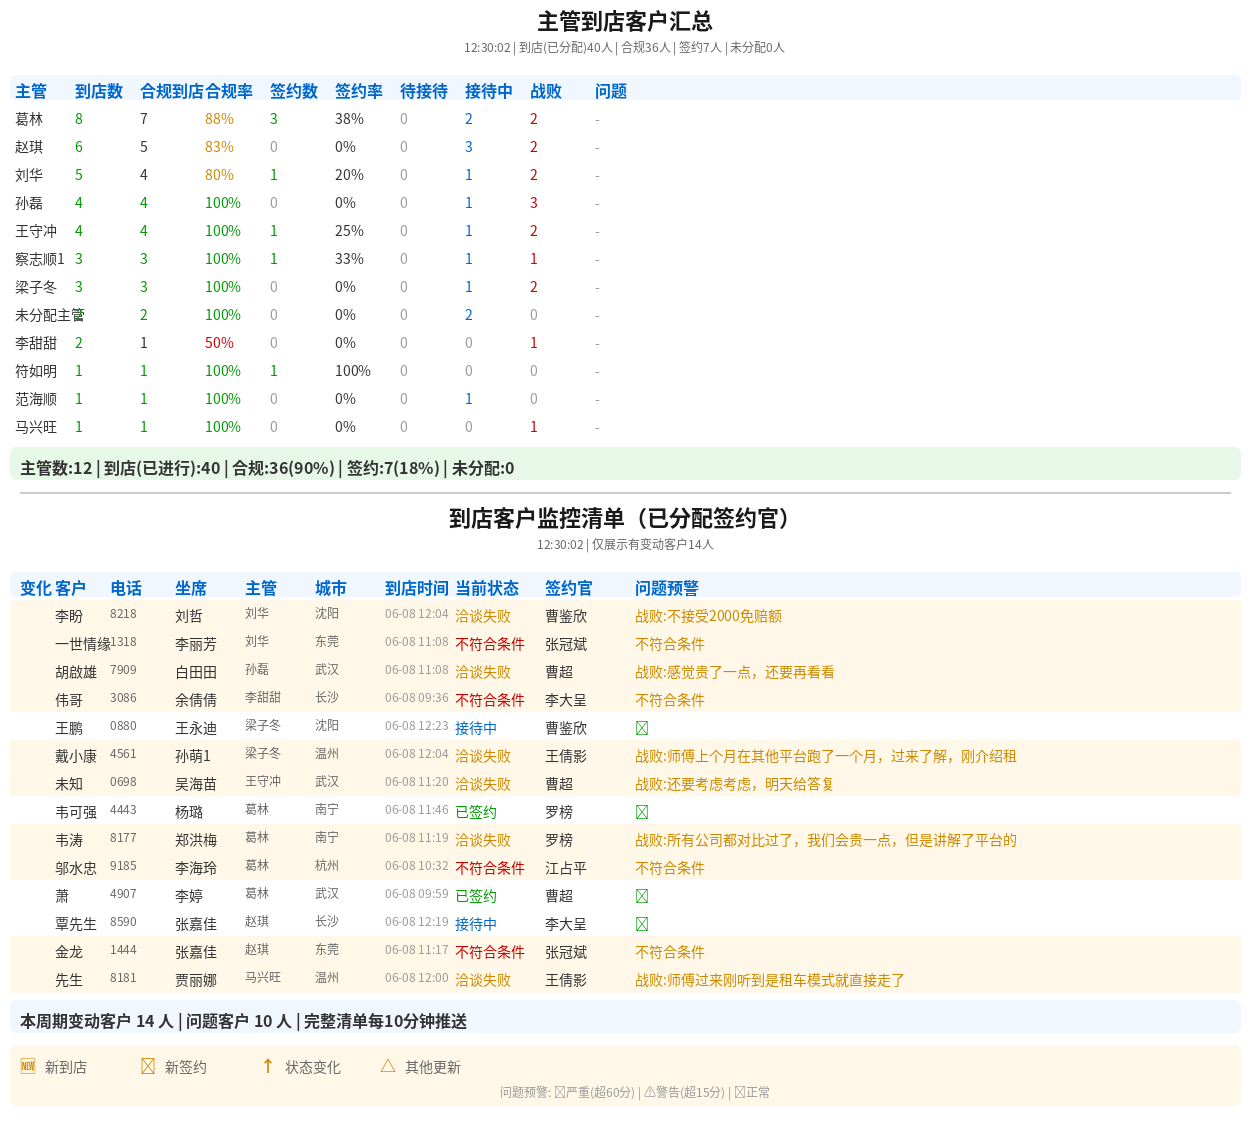Select supervisor 葛林 in the summary table

[x=29, y=119]
